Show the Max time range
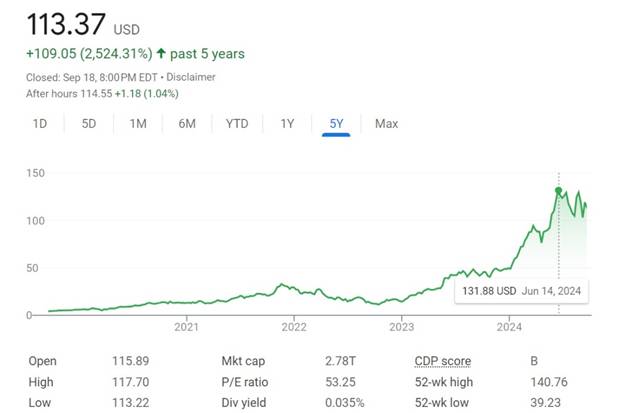625x413 pixels. click(x=386, y=124)
